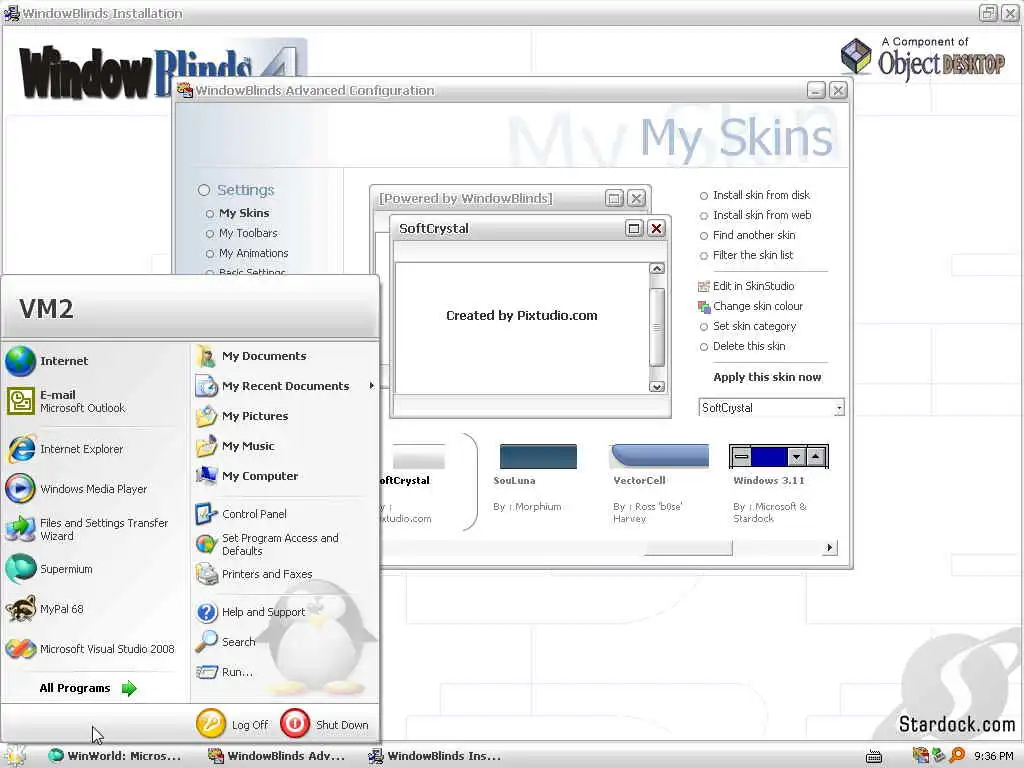Select the Settings section radio
Screen dimensions: 1024x768
[204, 190]
